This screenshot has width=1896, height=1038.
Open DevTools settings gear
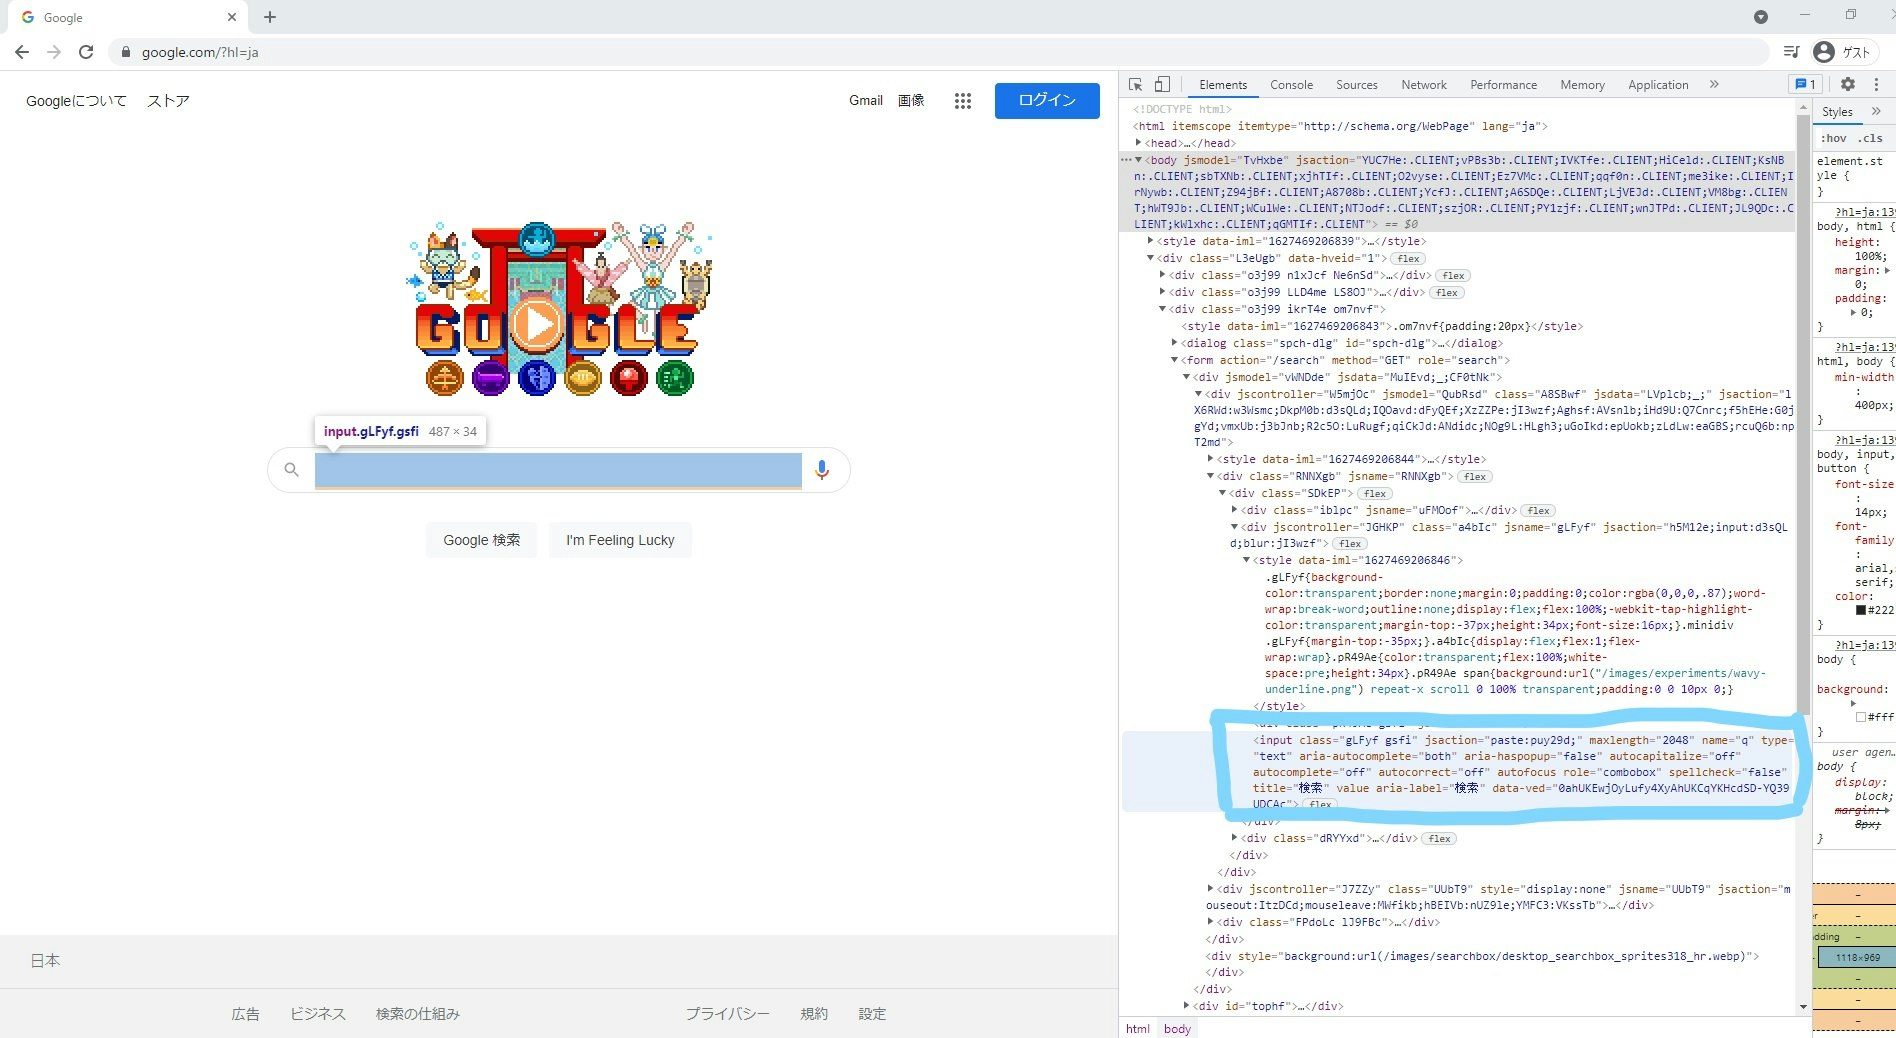(x=1848, y=85)
